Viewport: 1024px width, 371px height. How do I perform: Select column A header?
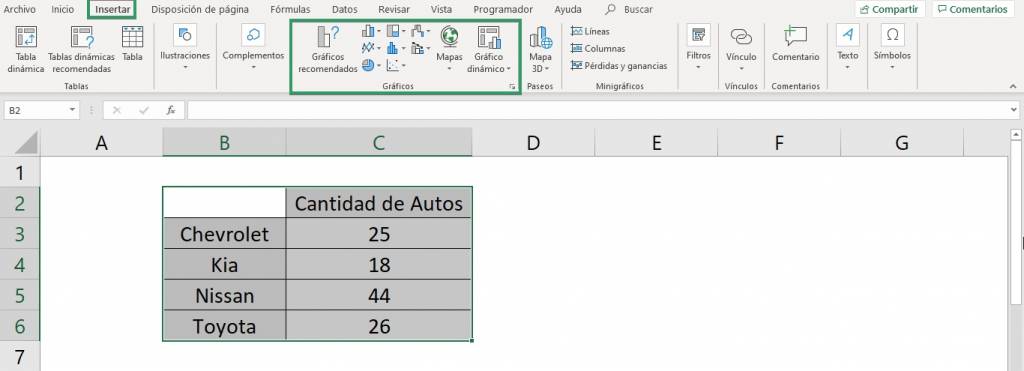click(101, 143)
